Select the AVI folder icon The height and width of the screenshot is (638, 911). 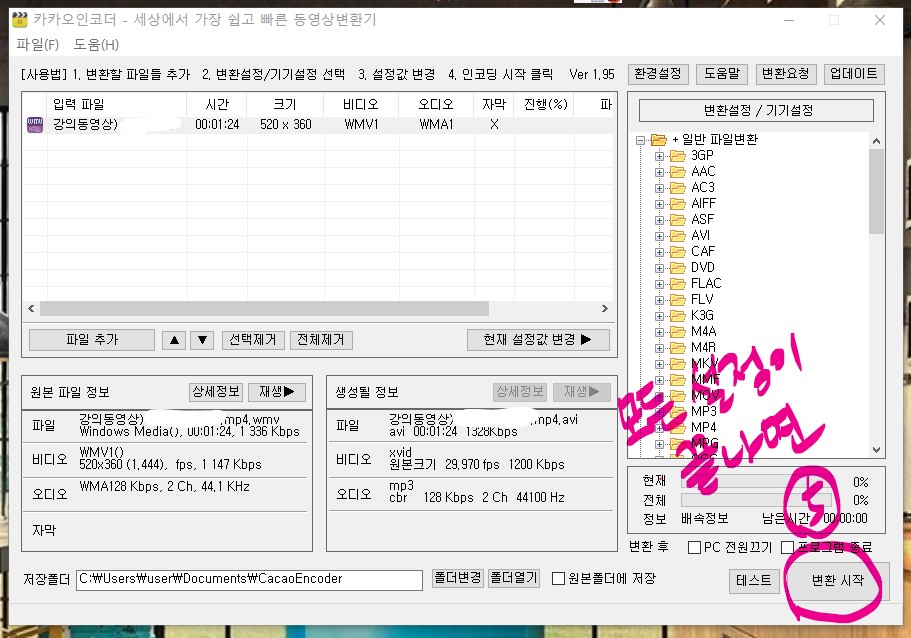tap(677, 235)
